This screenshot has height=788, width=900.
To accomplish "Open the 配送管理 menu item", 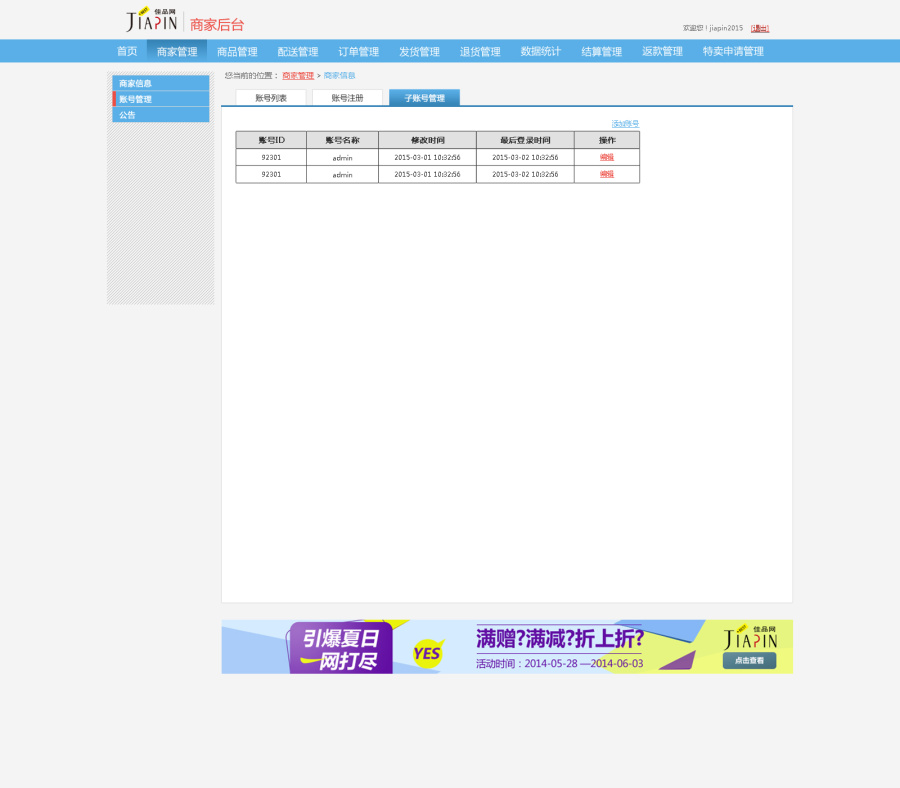I will pyautogui.click(x=297, y=50).
